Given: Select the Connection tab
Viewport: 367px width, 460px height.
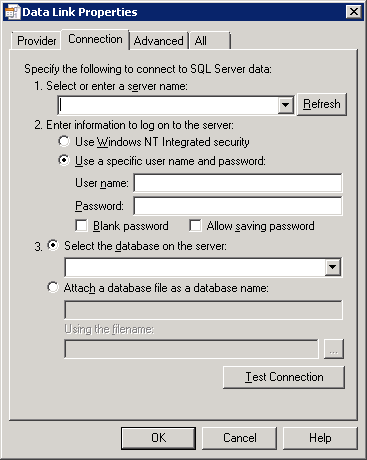Looking at the screenshot, I should pyautogui.click(x=95, y=39).
